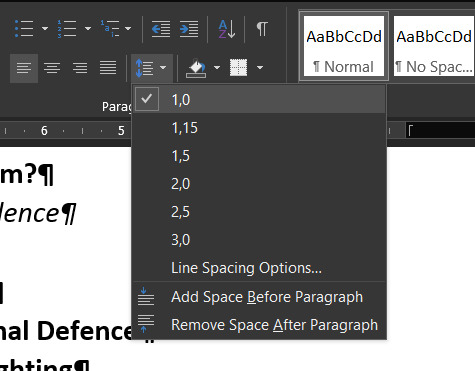
Task: Open the Bullets dropdown arrow
Action: (45, 29)
